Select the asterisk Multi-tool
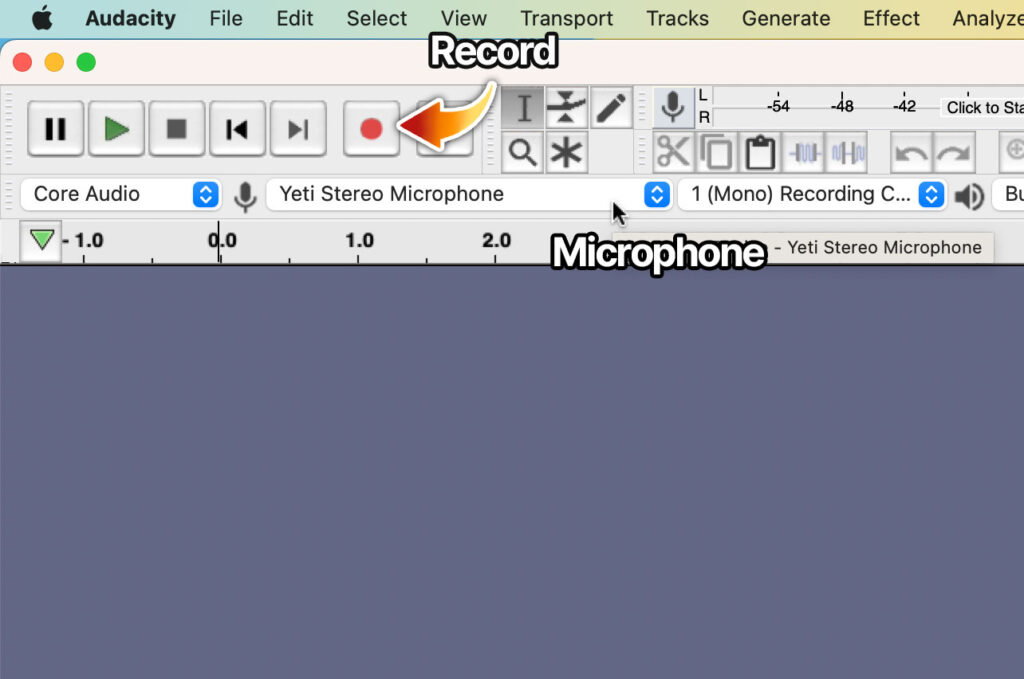 click(566, 153)
